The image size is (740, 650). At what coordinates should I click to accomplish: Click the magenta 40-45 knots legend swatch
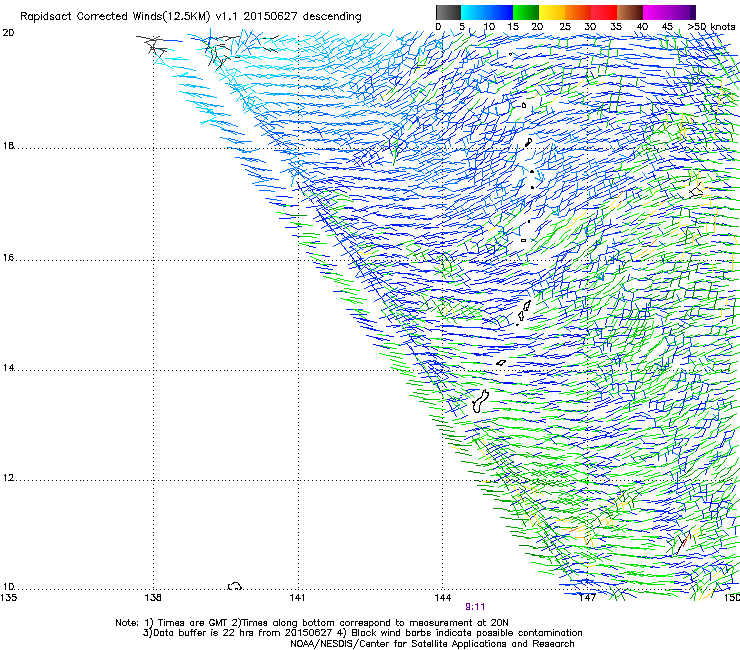point(656,12)
